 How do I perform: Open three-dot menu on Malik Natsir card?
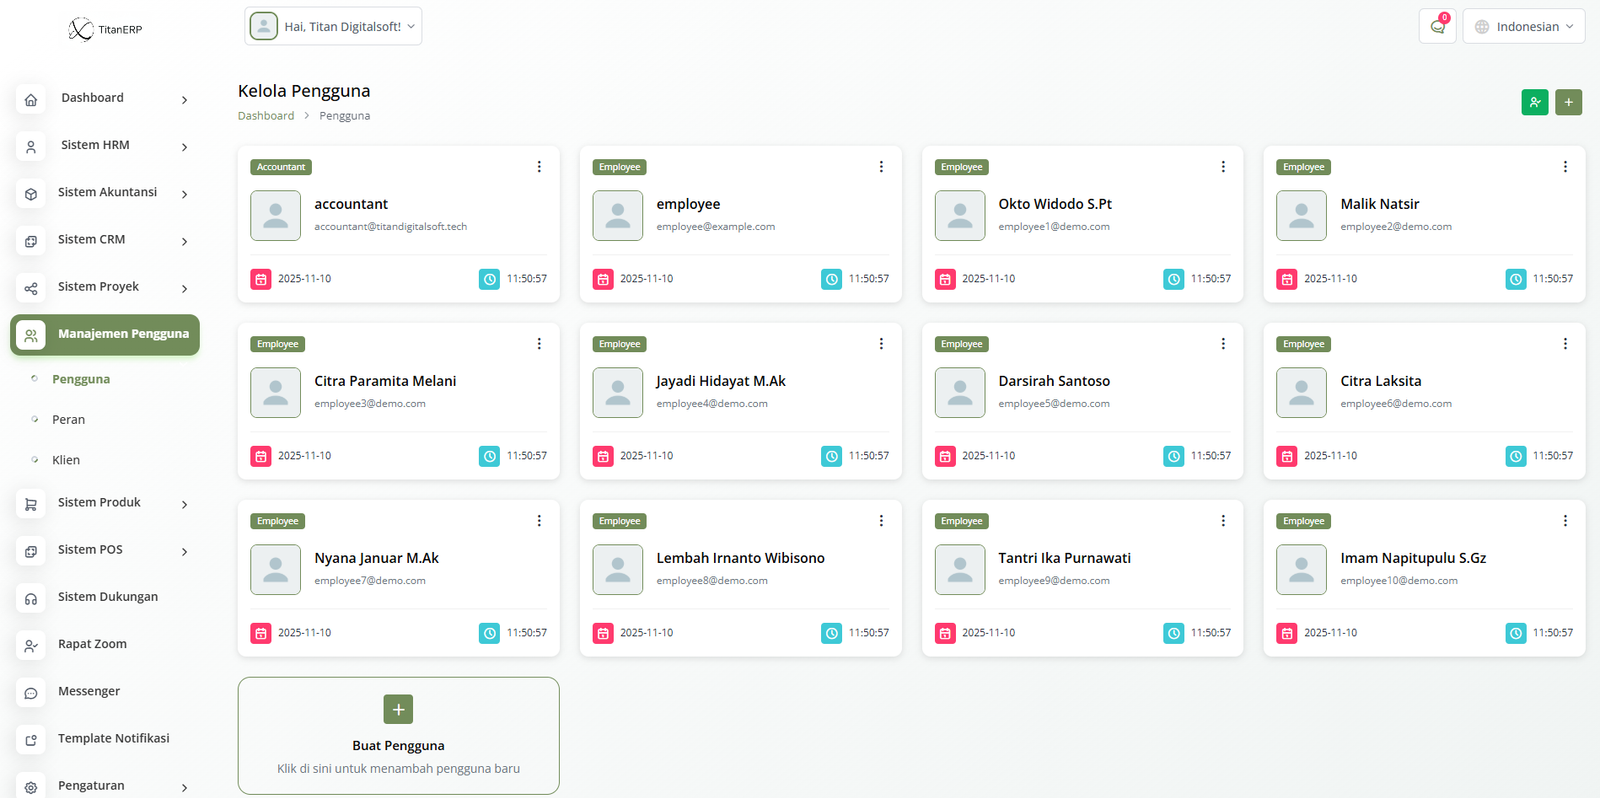coord(1565,167)
